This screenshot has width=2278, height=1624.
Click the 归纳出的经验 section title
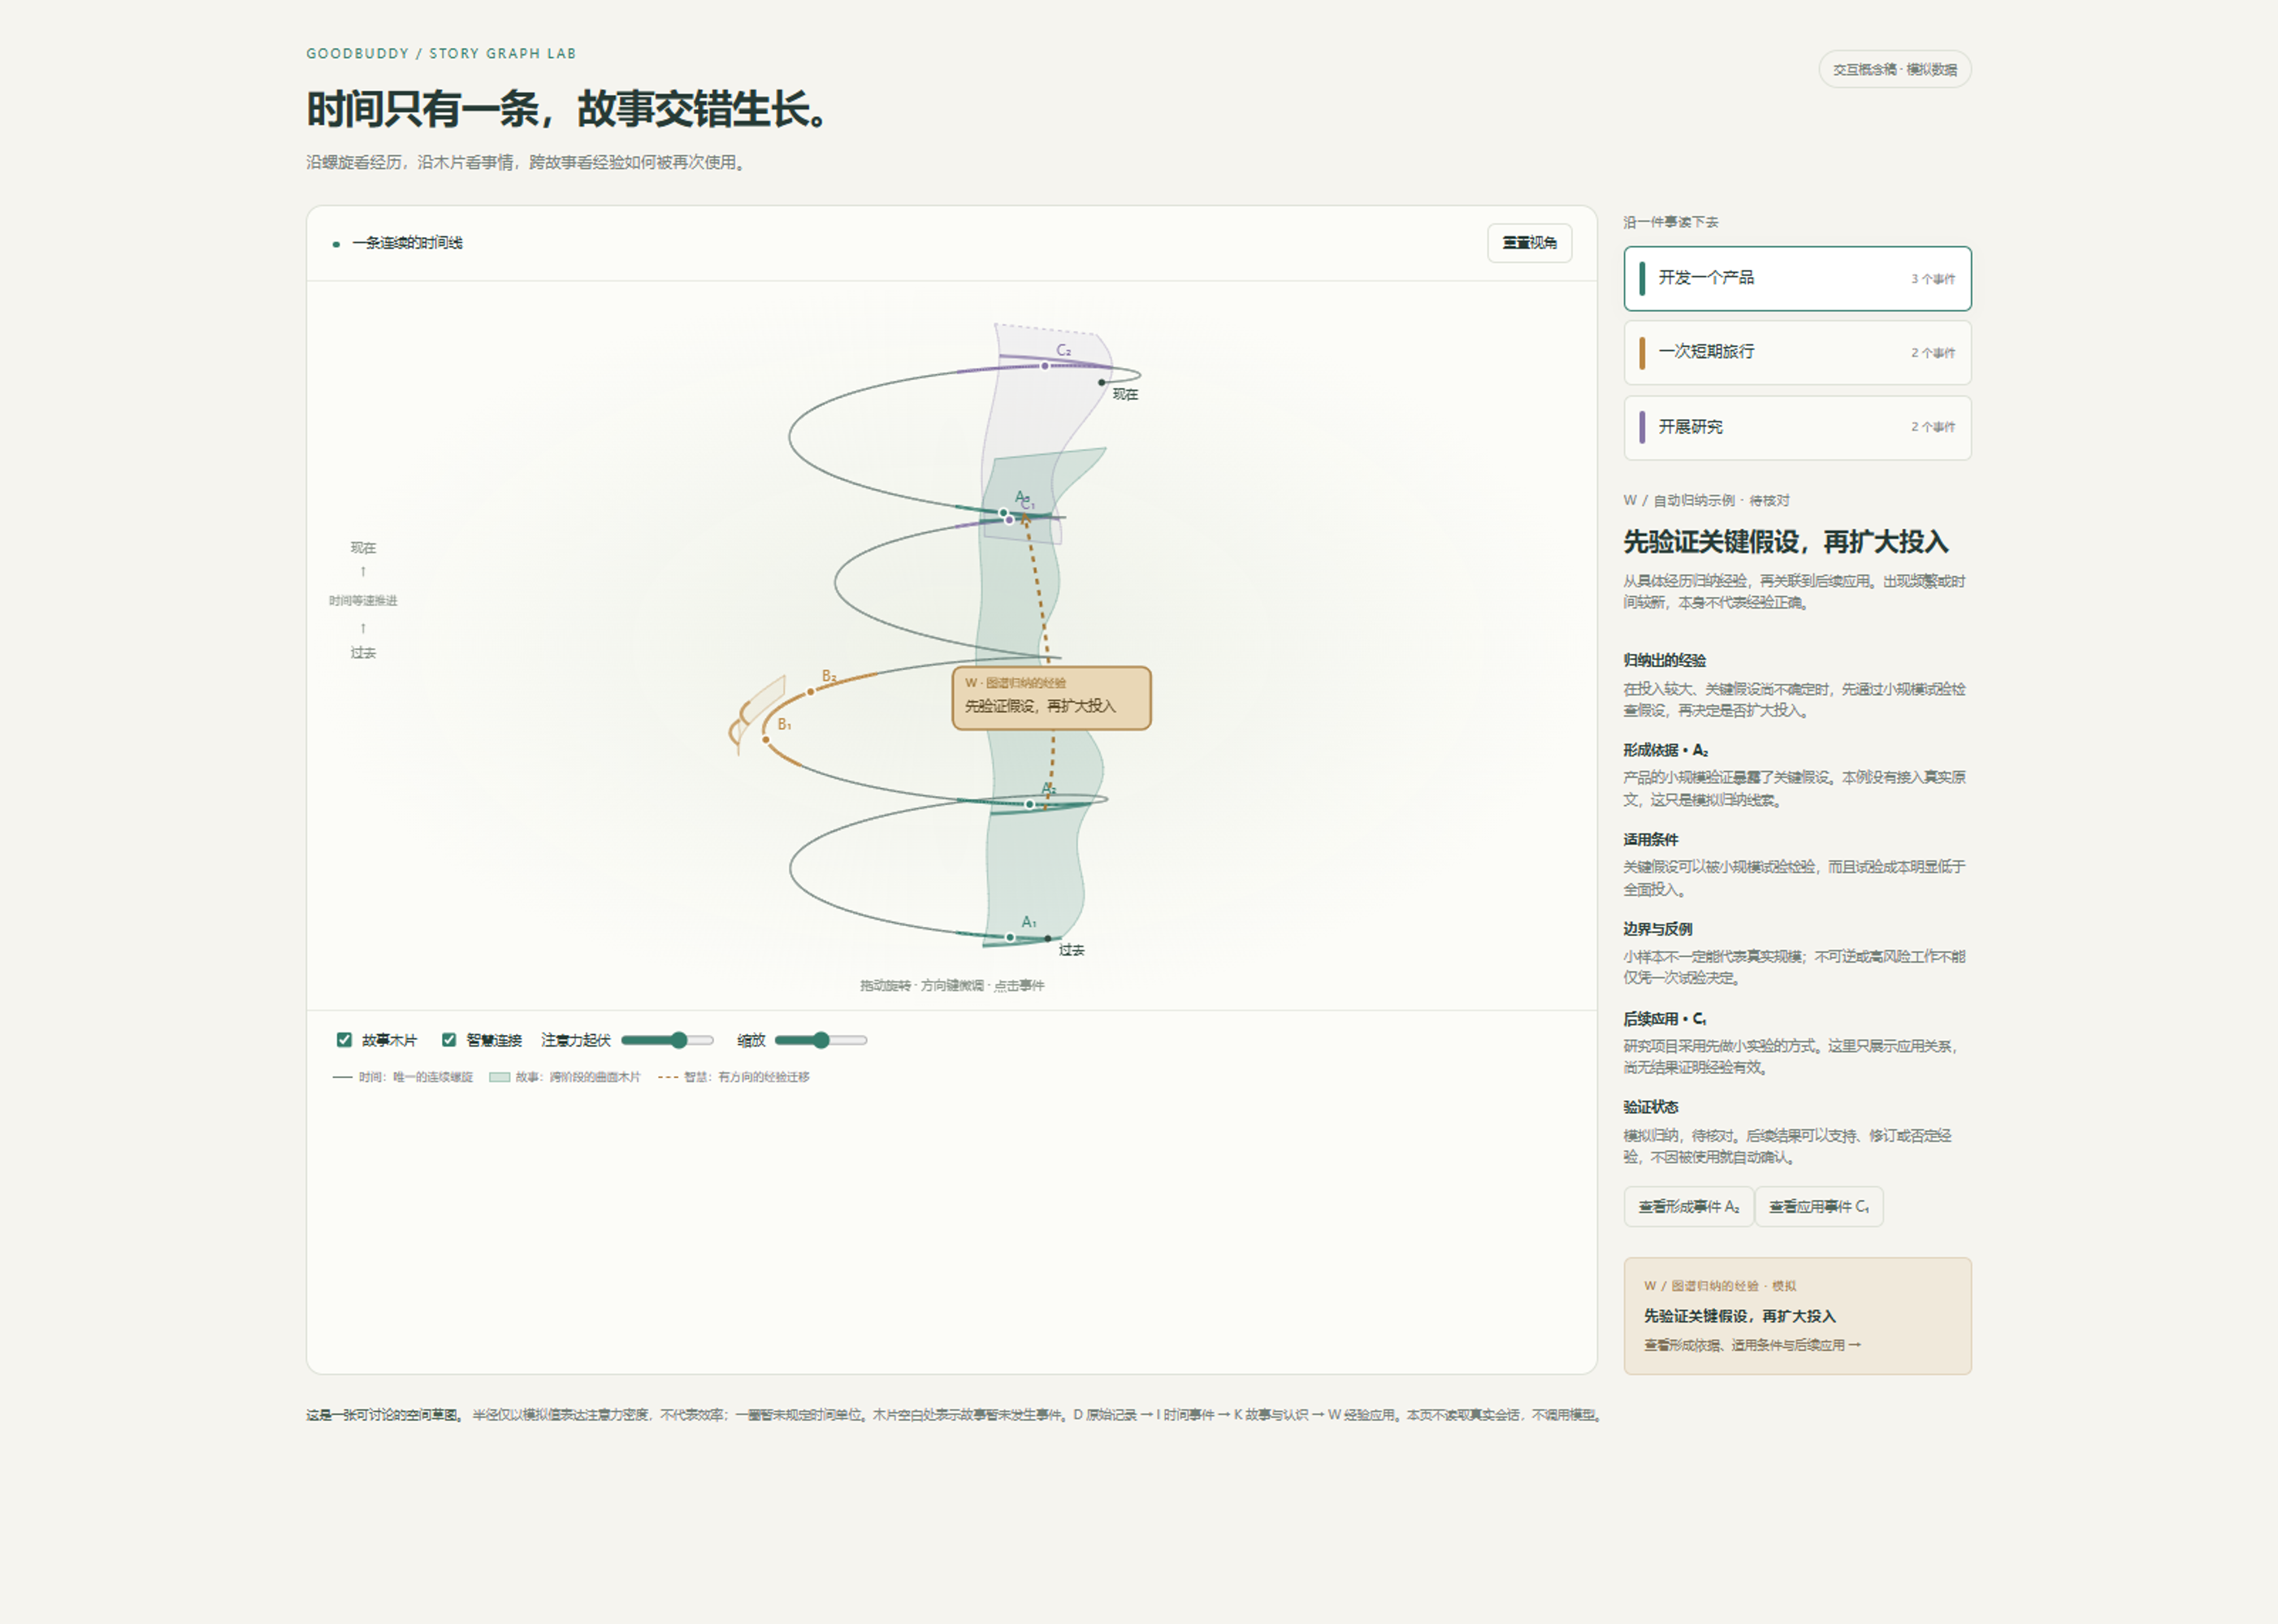[1664, 660]
